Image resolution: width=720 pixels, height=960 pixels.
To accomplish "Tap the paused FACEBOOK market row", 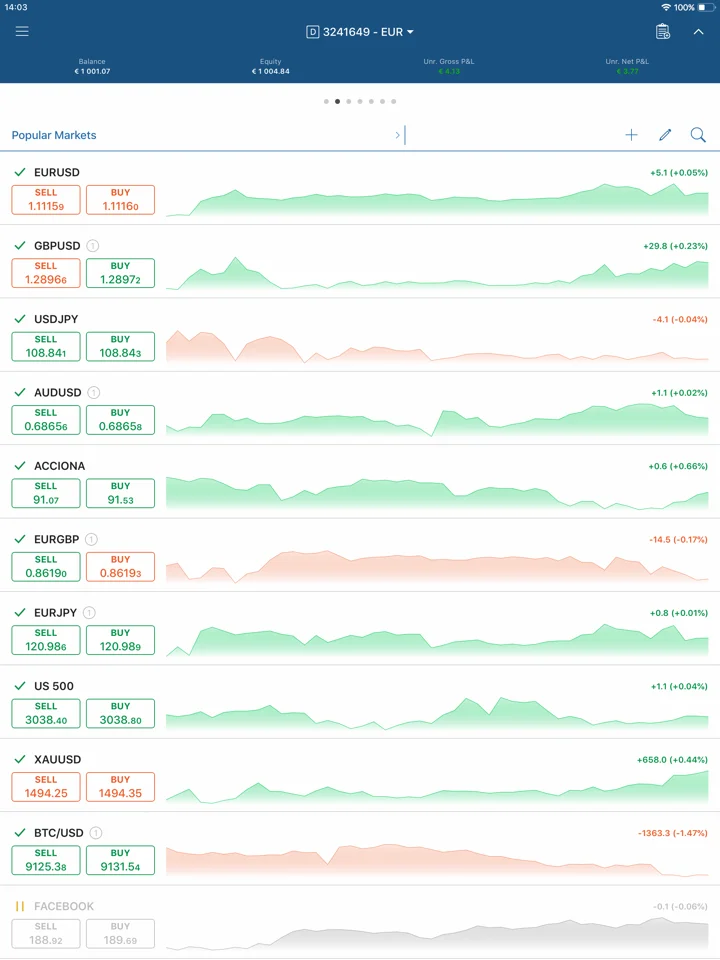I will coord(360,923).
